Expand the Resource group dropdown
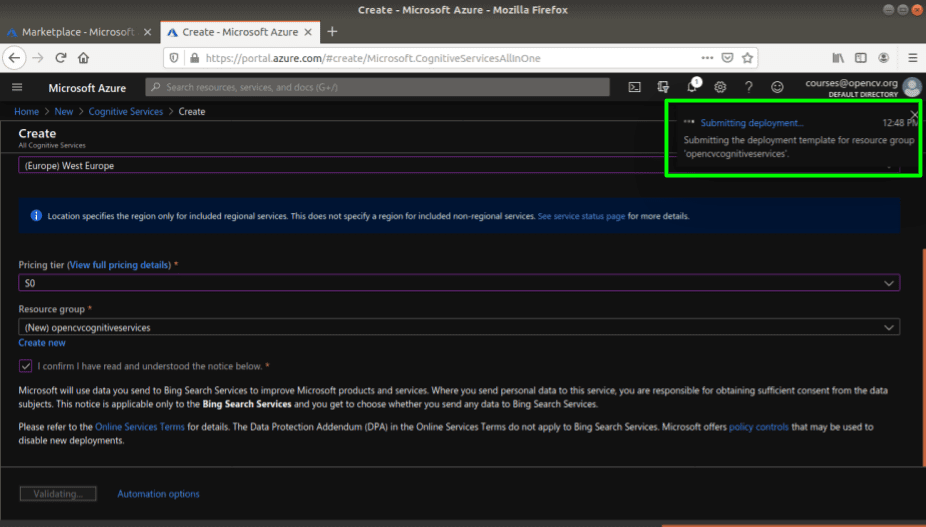Viewport: 926px width, 527px height. 459,327
